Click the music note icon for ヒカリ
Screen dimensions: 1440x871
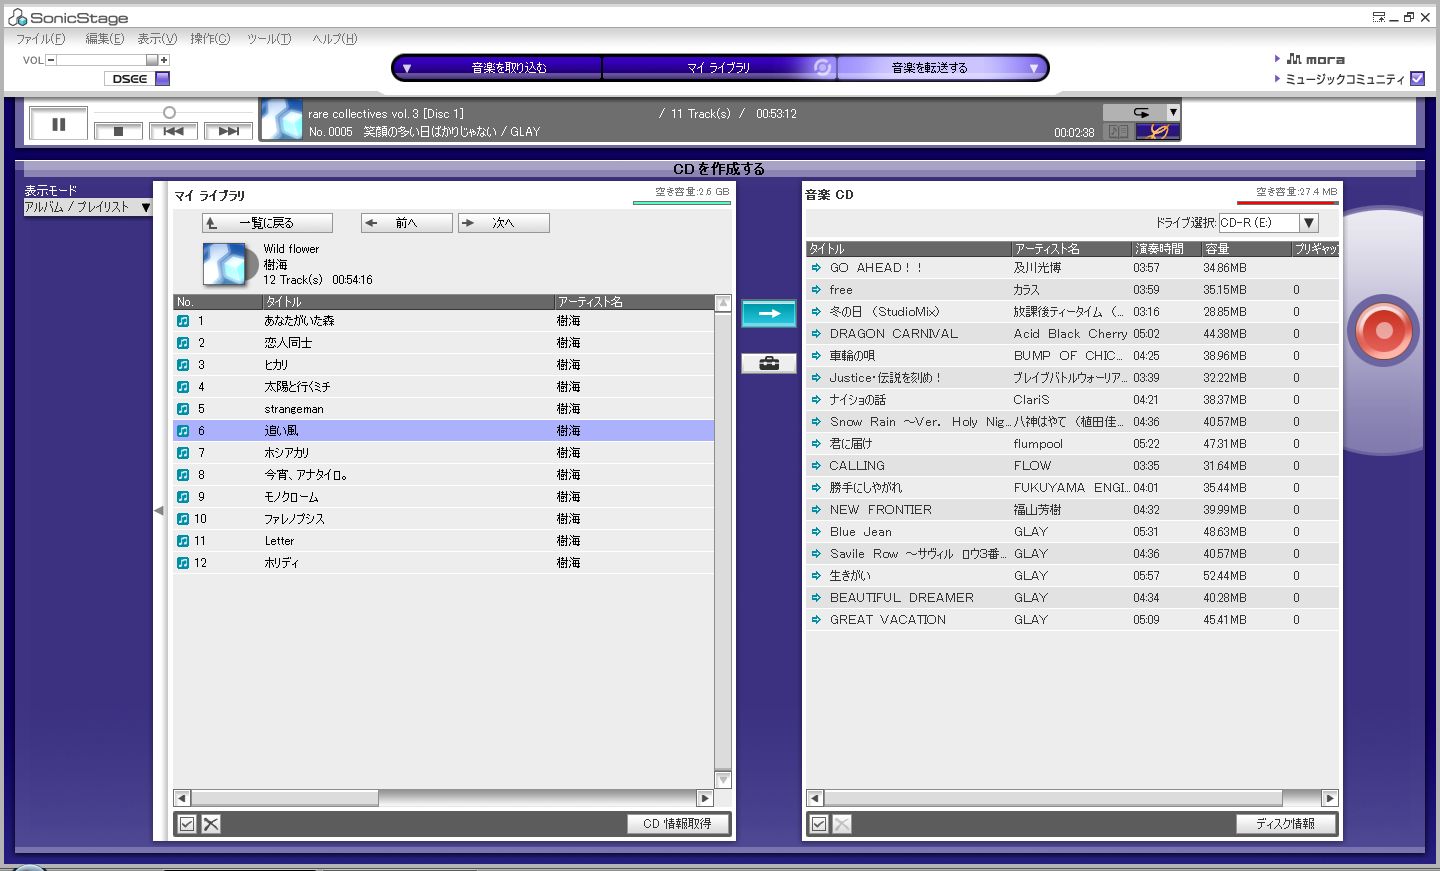tap(183, 365)
